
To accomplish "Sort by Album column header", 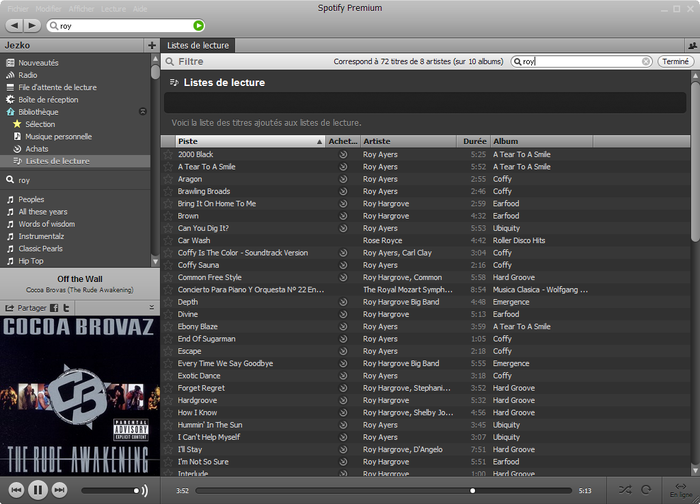I will pyautogui.click(x=542, y=142).
